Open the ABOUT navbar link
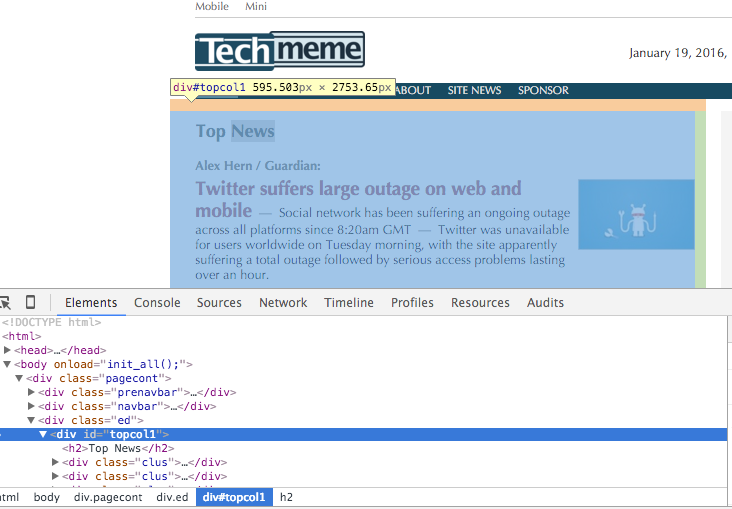Viewport: 732px width, 509px height. pyautogui.click(x=413, y=90)
